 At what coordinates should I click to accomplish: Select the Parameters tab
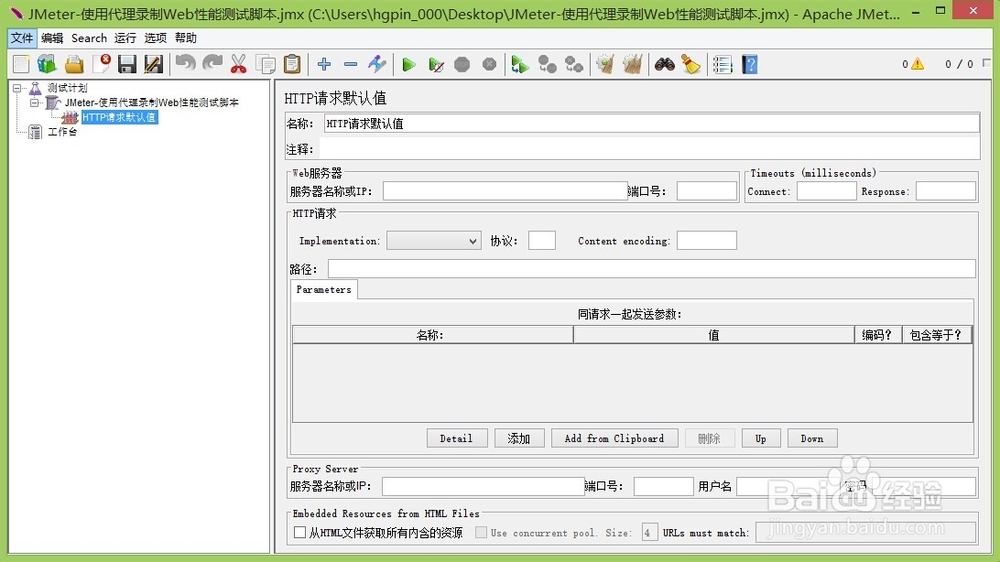click(x=323, y=290)
